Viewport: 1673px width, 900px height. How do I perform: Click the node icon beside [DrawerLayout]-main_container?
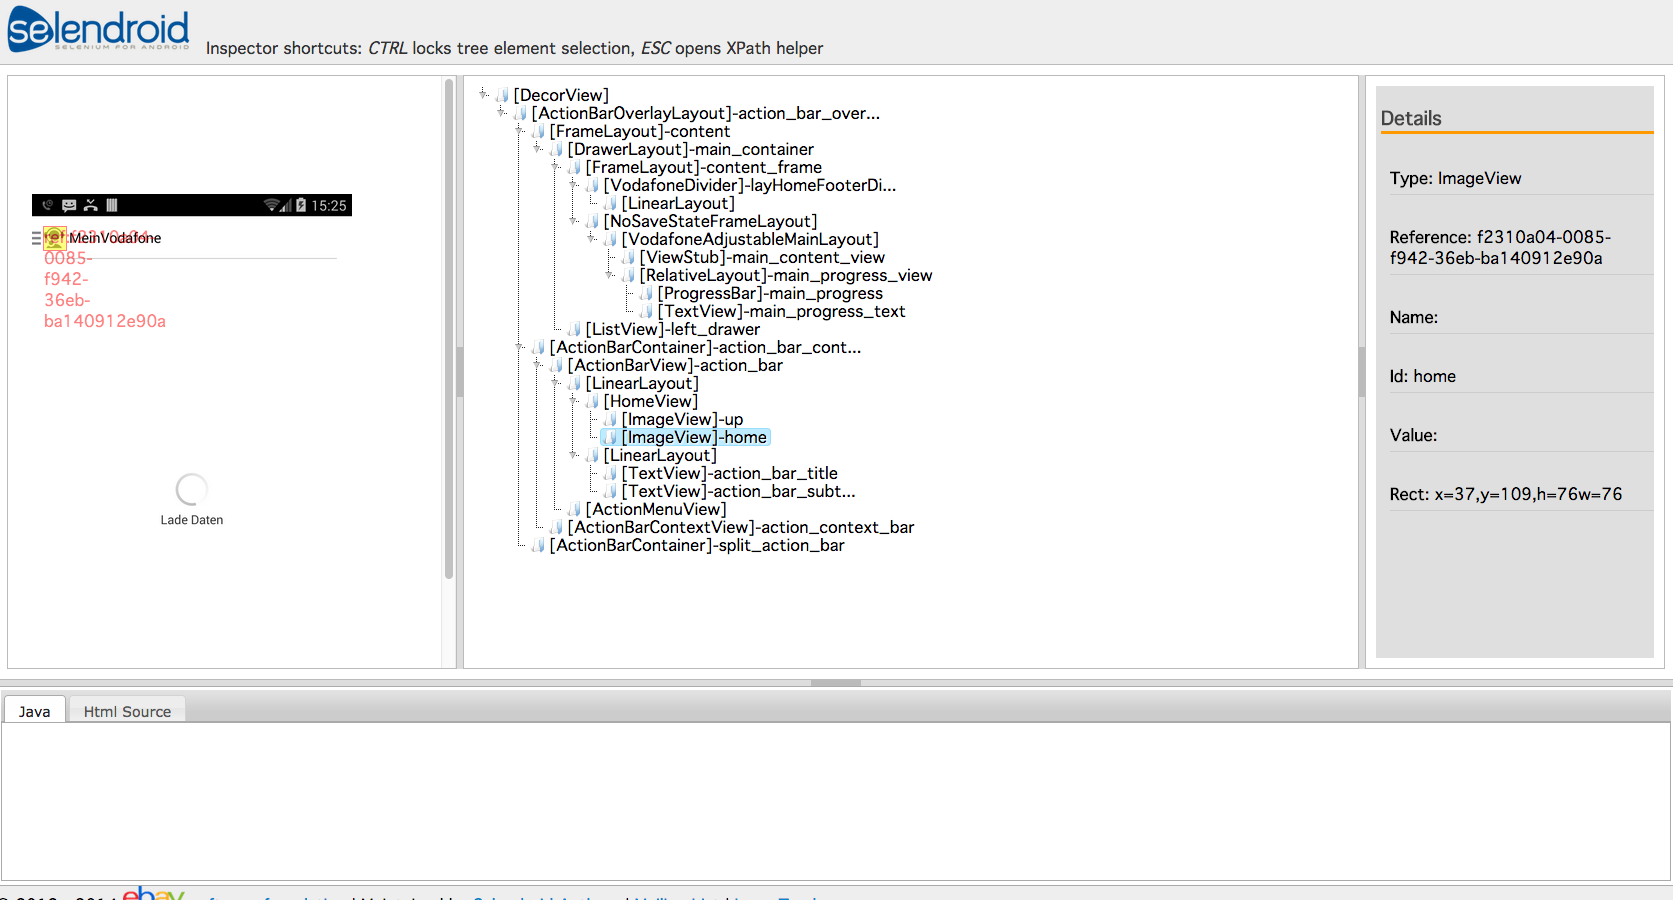point(557,149)
